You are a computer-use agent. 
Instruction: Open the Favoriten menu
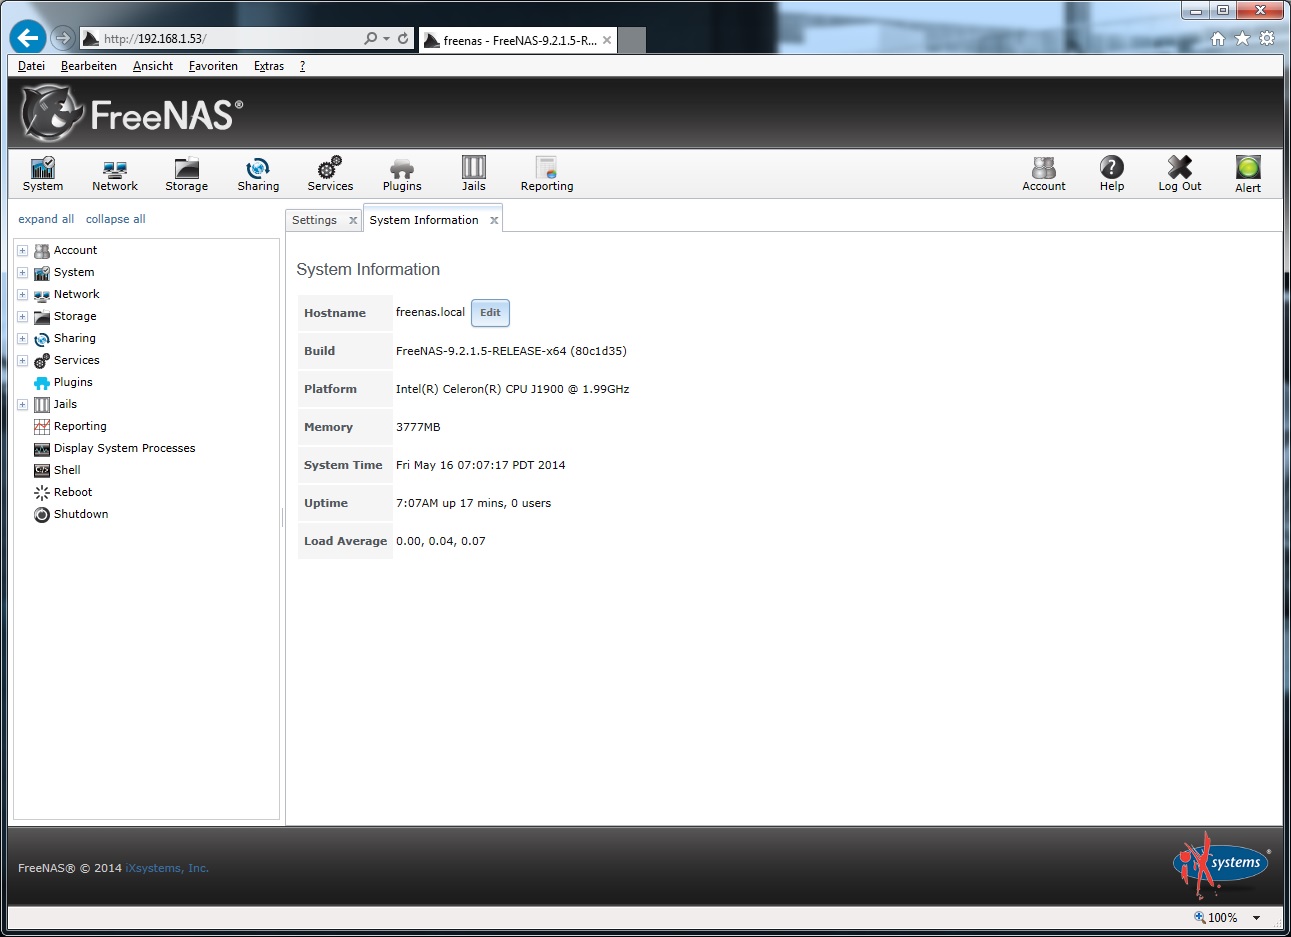click(213, 66)
